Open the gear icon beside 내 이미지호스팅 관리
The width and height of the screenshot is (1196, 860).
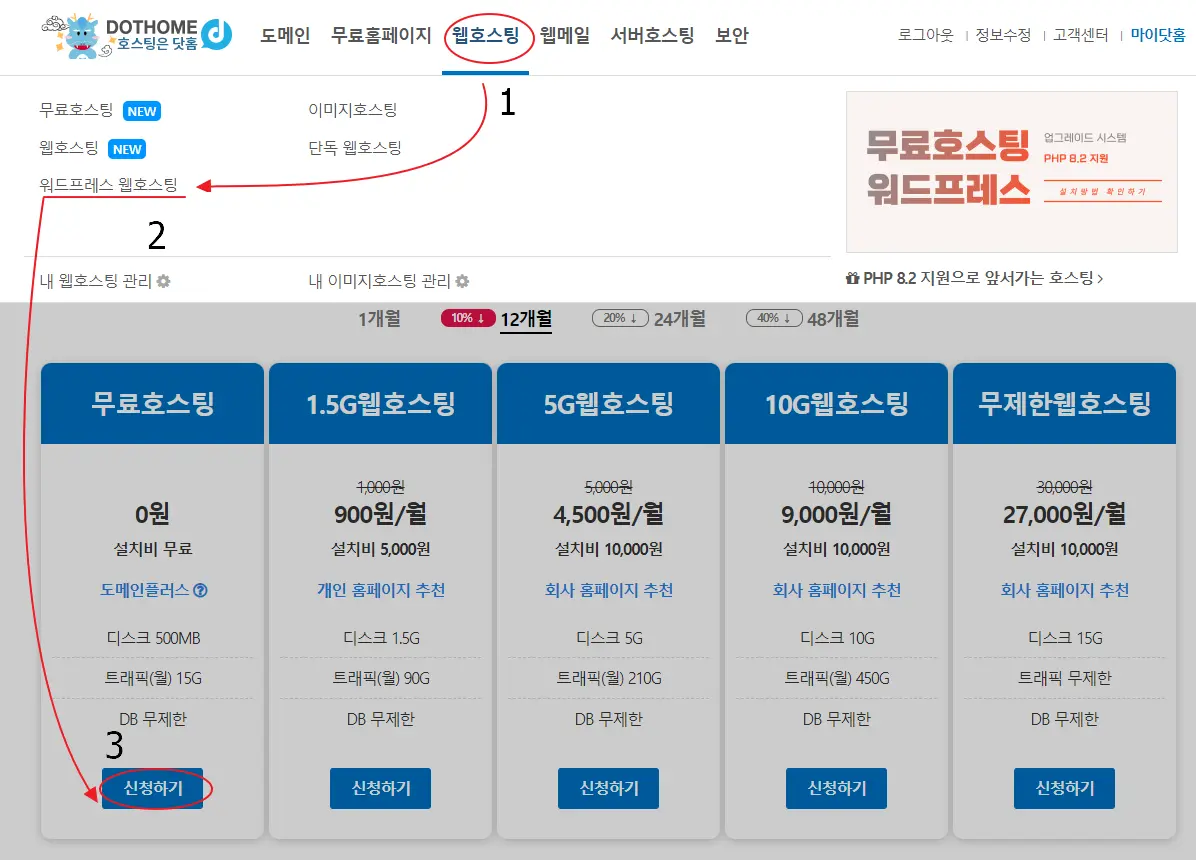point(462,282)
